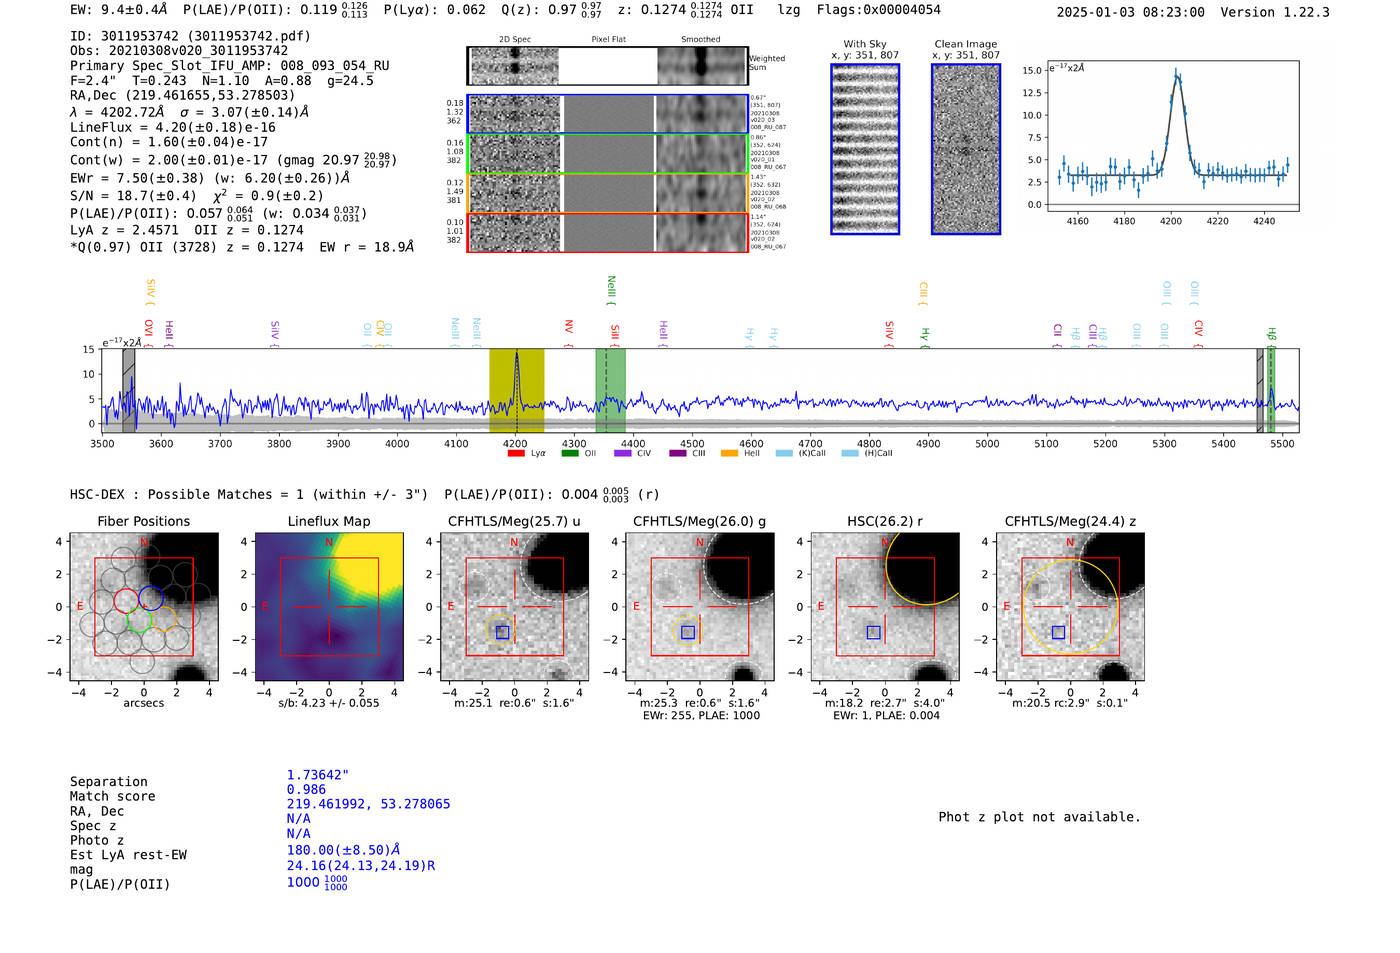Click the (H)CaII legend swatch
Screen dimensions: 1400x953
[850, 453]
